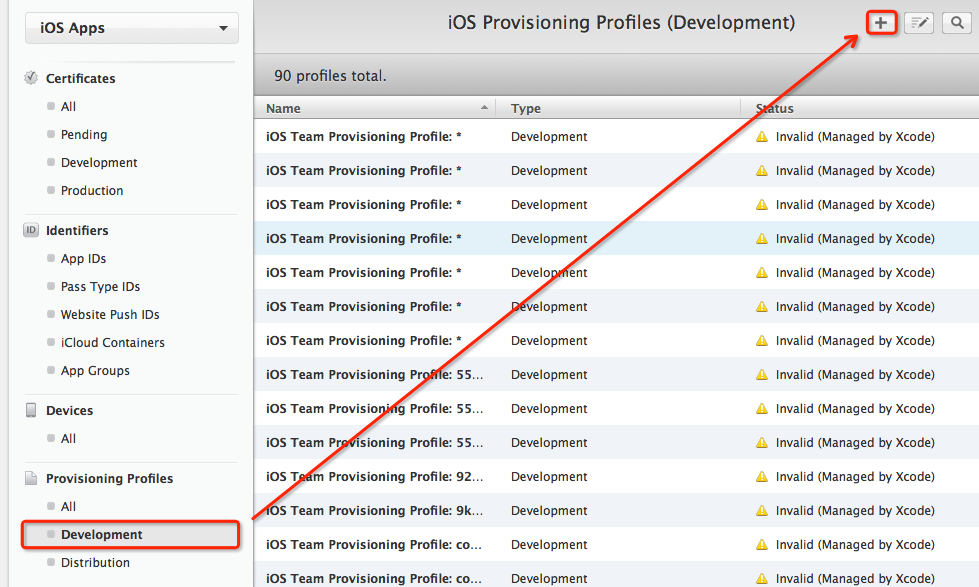Select Pending under Certificates
Screen dimensions: 979x587
84,135
